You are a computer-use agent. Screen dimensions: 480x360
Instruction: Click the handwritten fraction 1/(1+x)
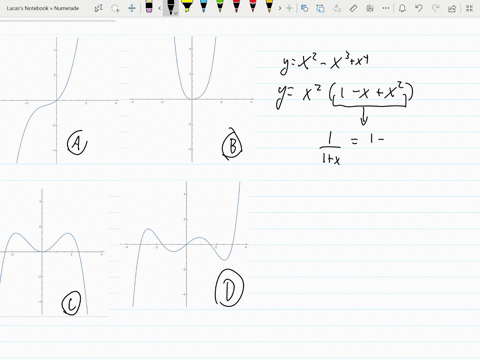(331, 149)
